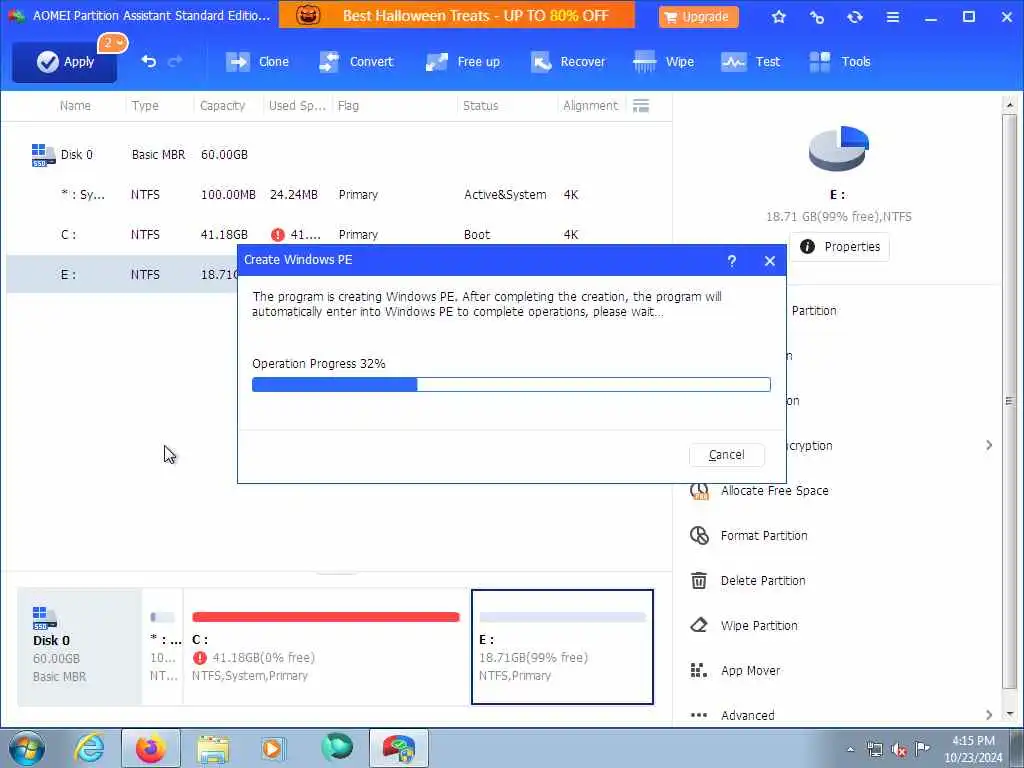1024x768 pixels.
Task: Click the Wipe Partition eraser icon
Action: 699,626
